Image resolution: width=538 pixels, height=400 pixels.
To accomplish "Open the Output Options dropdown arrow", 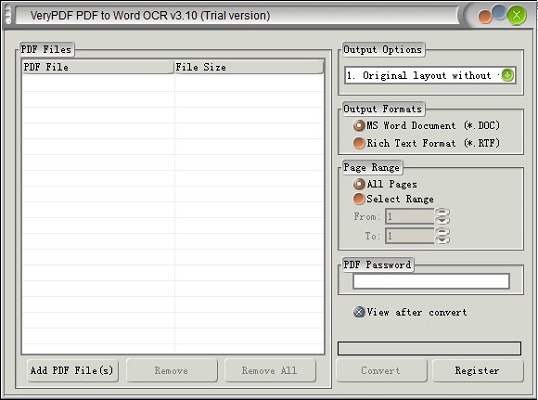I will [x=507, y=75].
